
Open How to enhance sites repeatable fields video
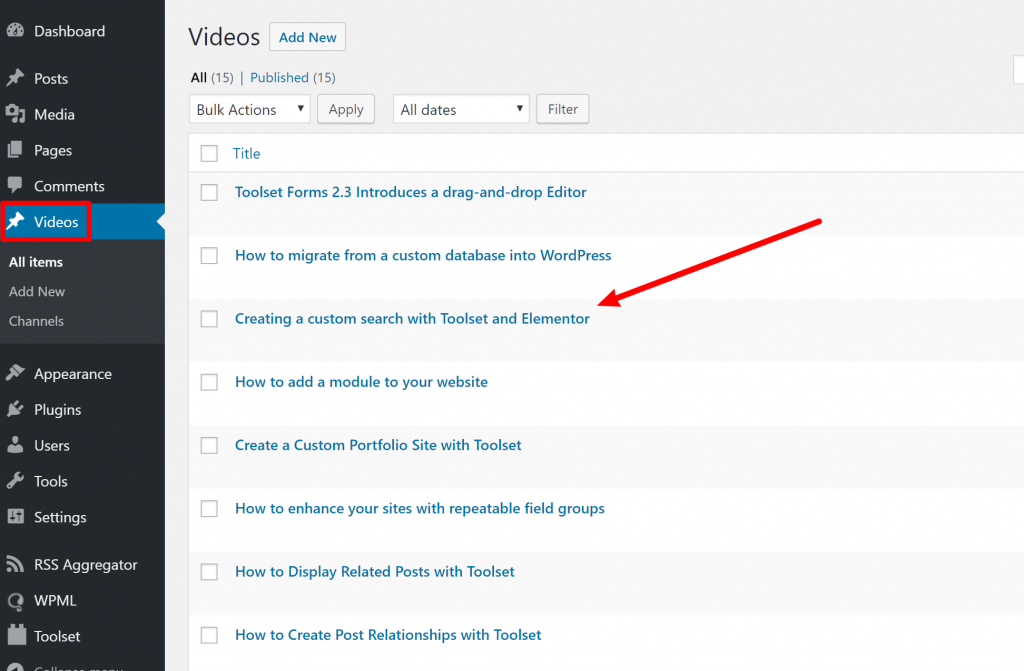click(x=419, y=508)
